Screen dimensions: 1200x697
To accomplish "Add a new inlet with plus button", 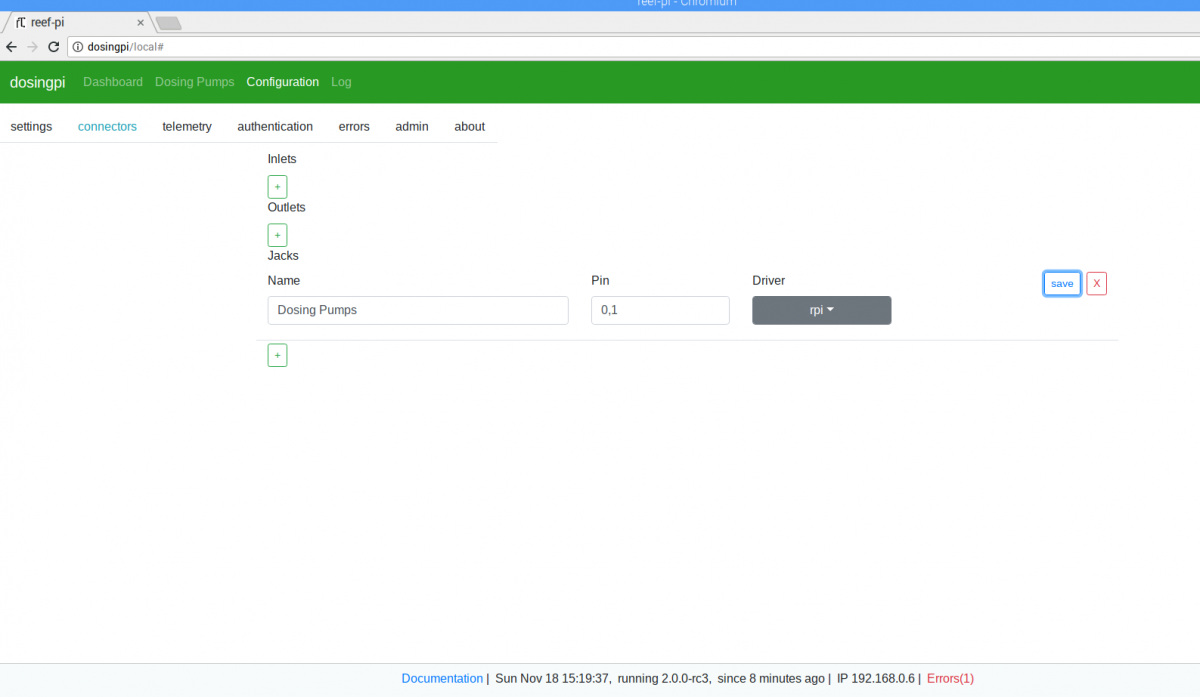I will 277,187.
